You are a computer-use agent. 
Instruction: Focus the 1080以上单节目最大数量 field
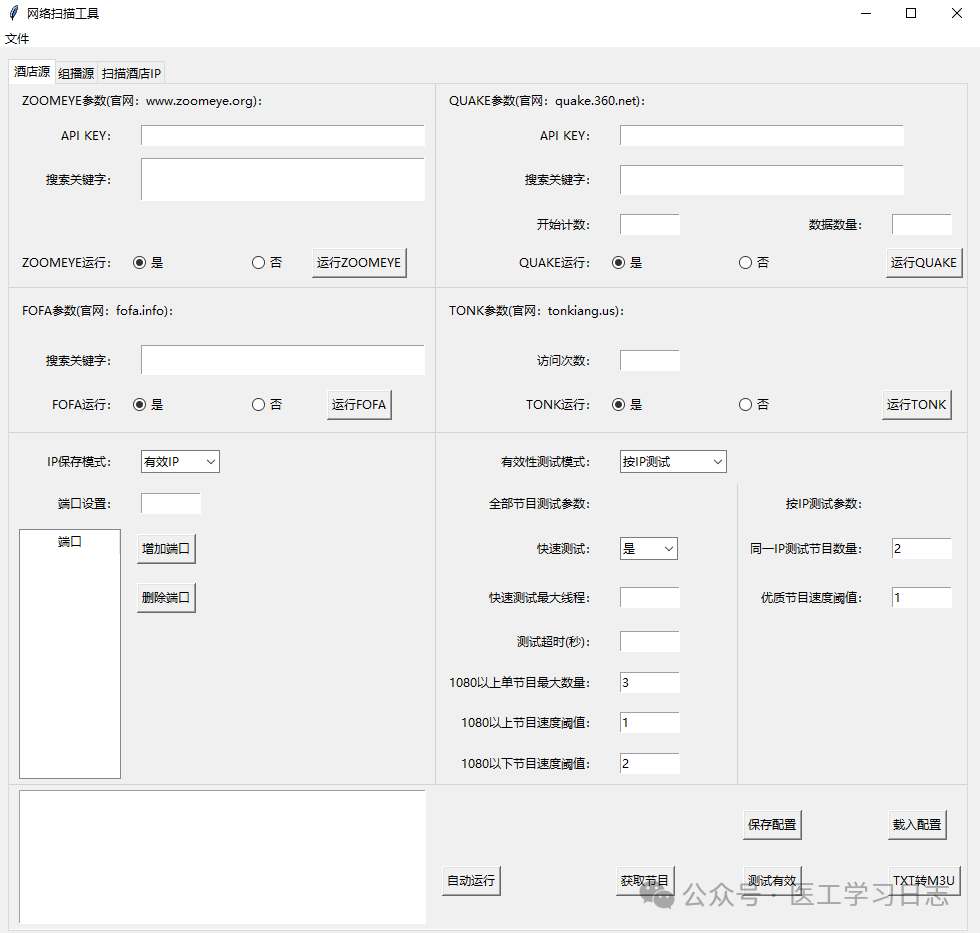[x=650, y=682]
